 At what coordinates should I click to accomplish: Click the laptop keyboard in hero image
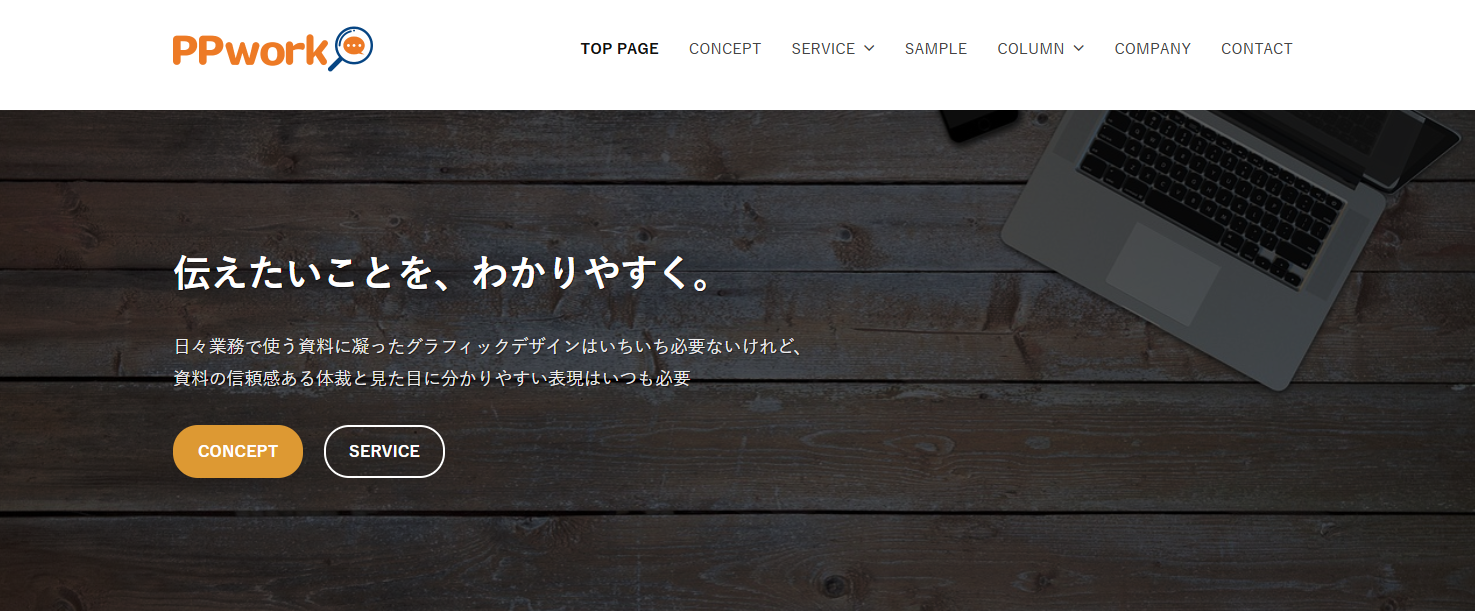coord(1220,190)
